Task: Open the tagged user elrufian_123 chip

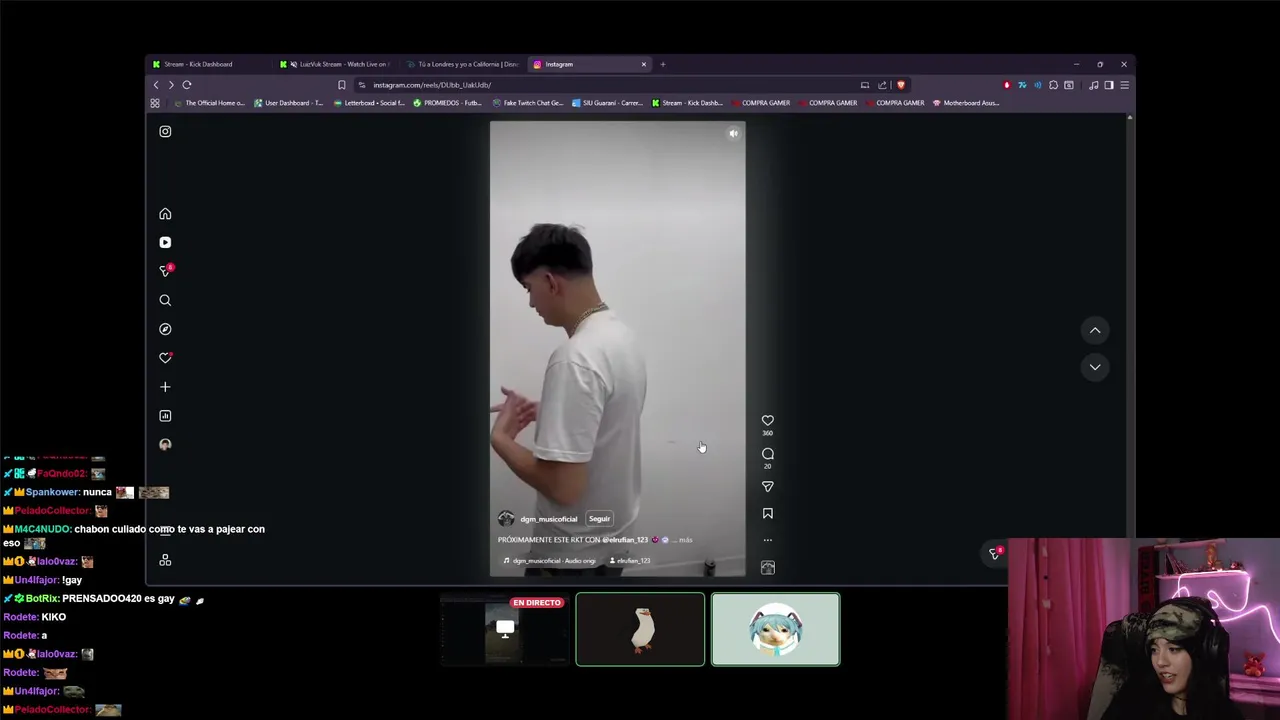Action: click(x=629, y=561)
